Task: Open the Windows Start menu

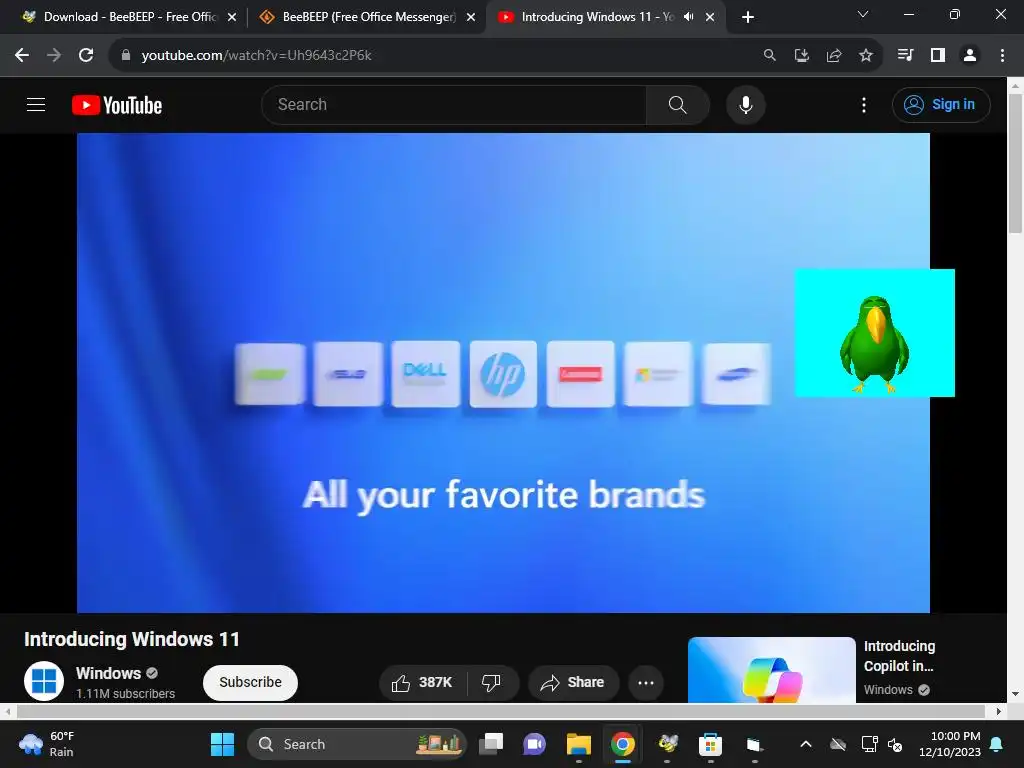Action: [222, 744]
